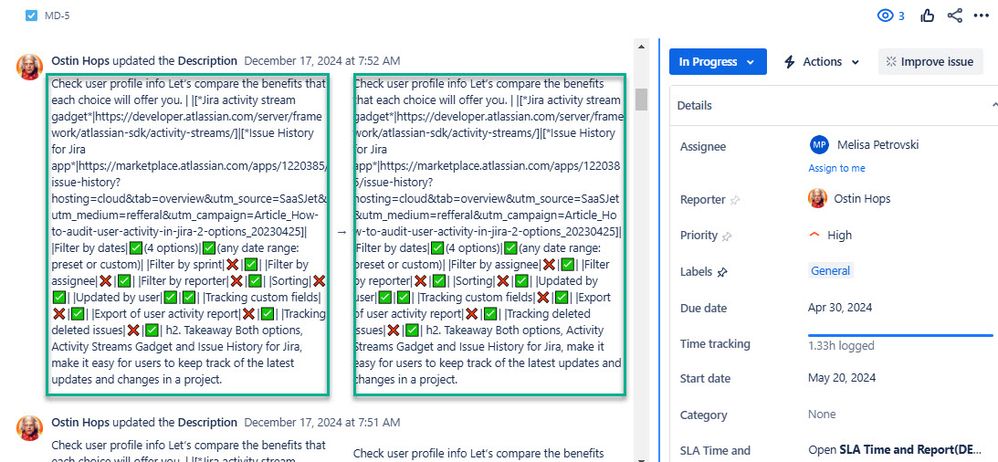Click the pin icon next to Priority
998x462 pixels.
coord(726,237)
